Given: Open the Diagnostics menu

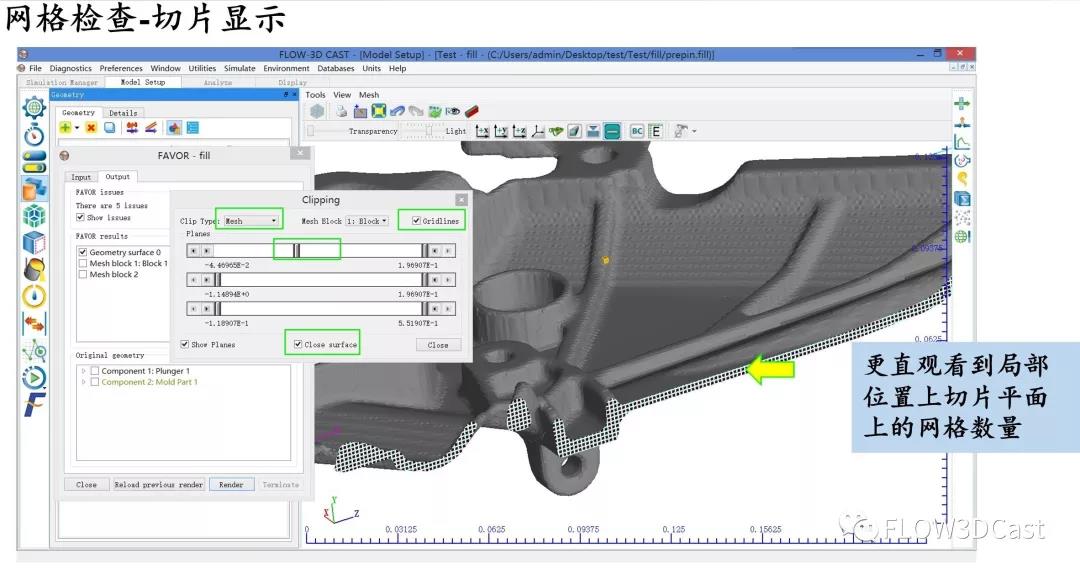Looking at the screenshot, I should tap(70, 69).
